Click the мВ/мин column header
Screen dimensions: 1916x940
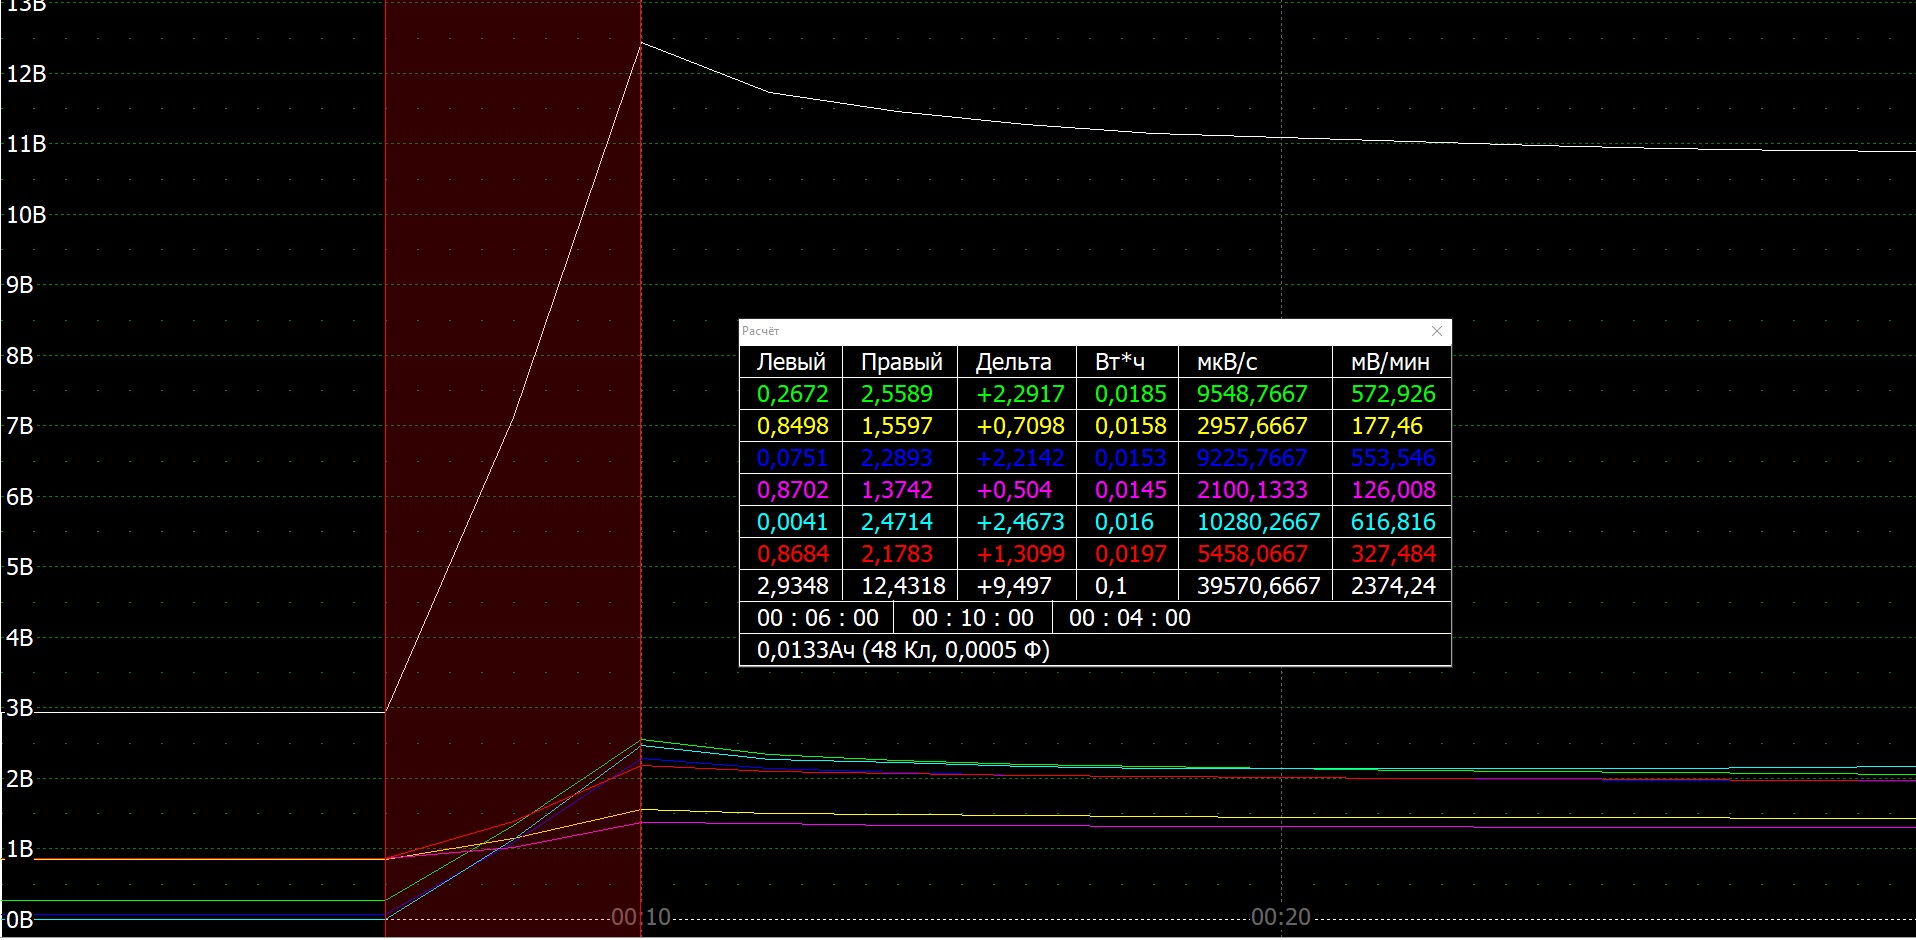(1390, 362)
